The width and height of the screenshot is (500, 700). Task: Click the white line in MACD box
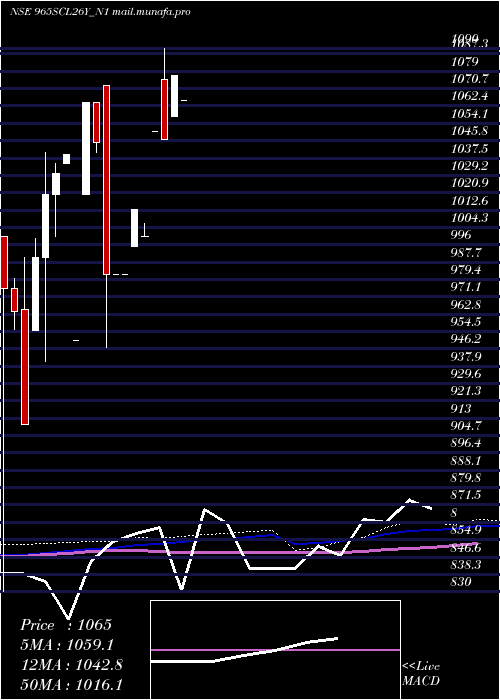244,651
